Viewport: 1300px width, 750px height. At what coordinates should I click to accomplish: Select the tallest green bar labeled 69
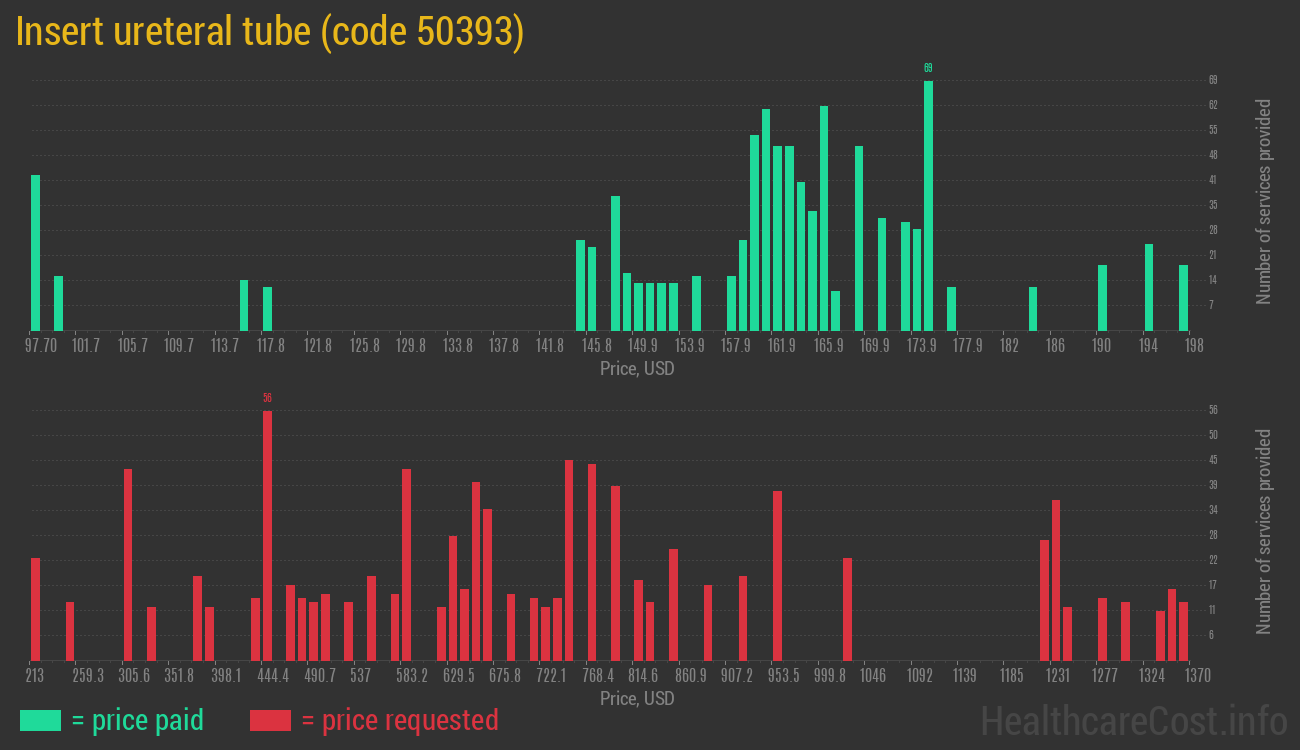coord(928,205)
